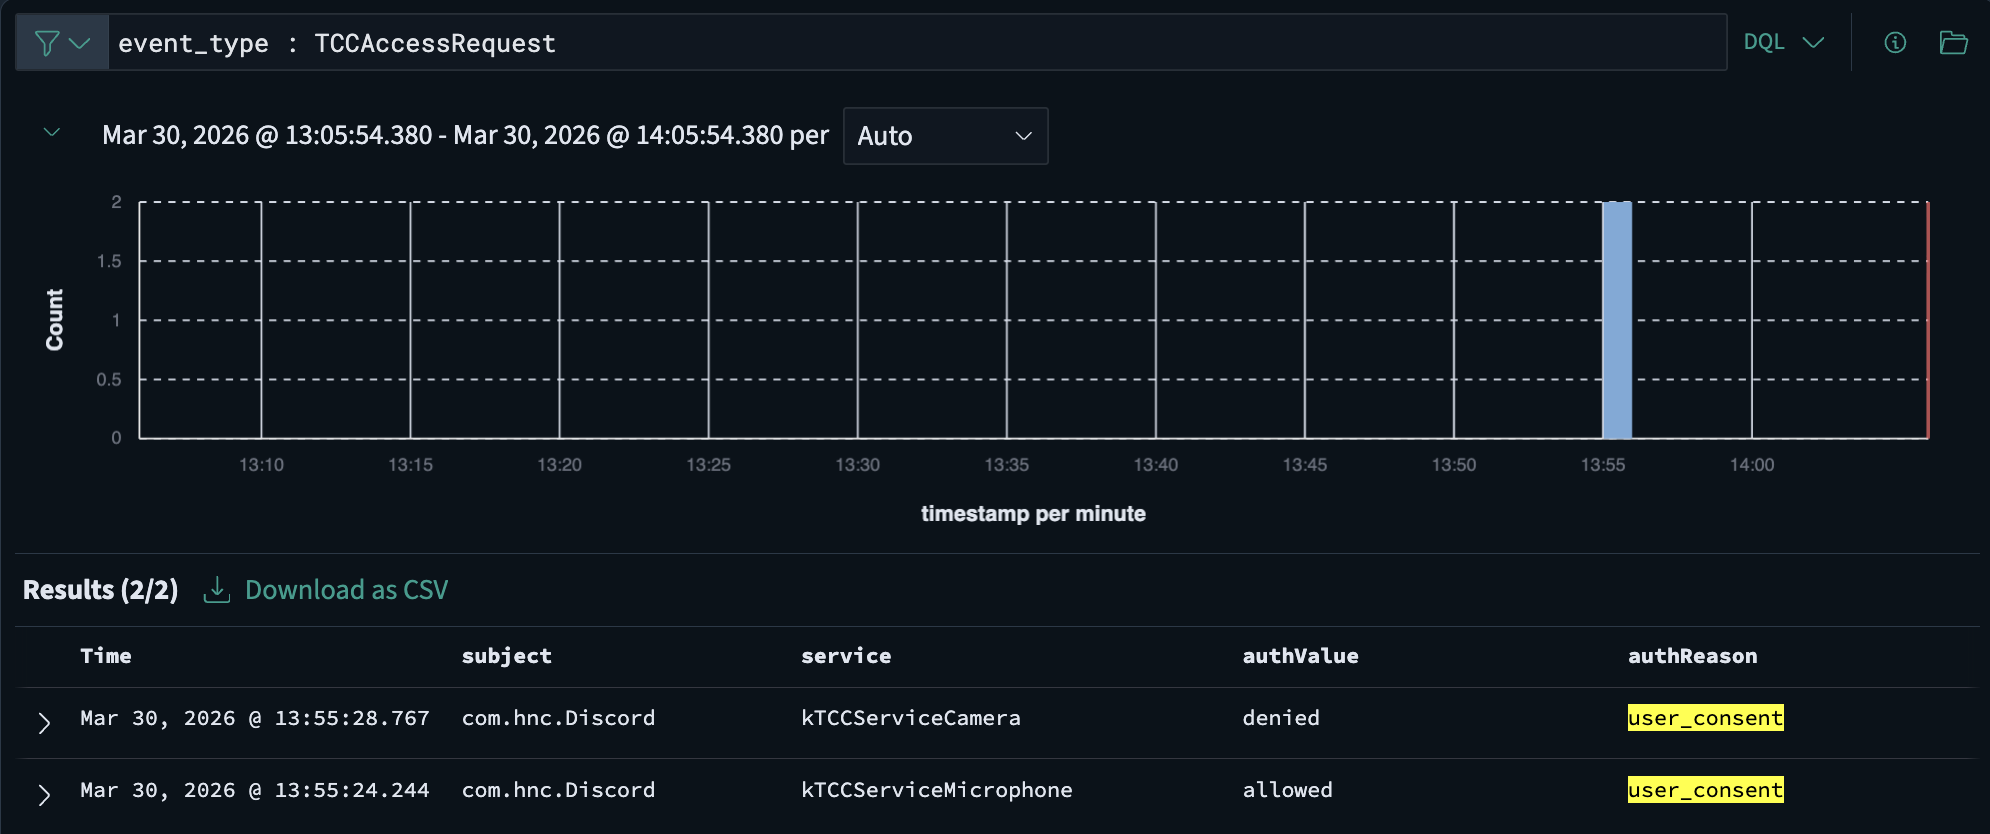
Task: Open saved queries folder icon
Action: (x=1953, y=43)
